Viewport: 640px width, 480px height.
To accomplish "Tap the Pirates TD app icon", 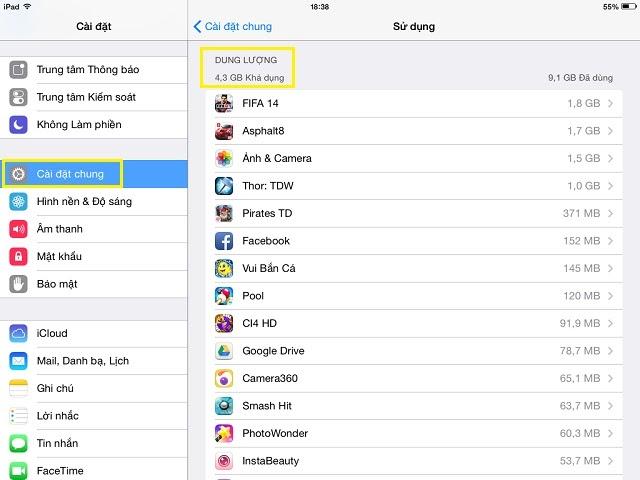I will pos(224,213).
